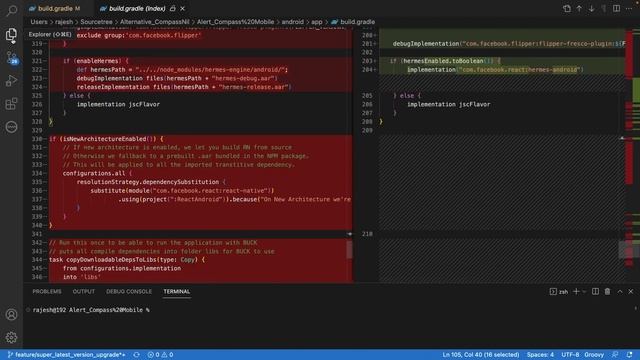Open the launch profile dropdown arrow beside plus
Viewport: 640px width, 360px height.
[584, 291]
